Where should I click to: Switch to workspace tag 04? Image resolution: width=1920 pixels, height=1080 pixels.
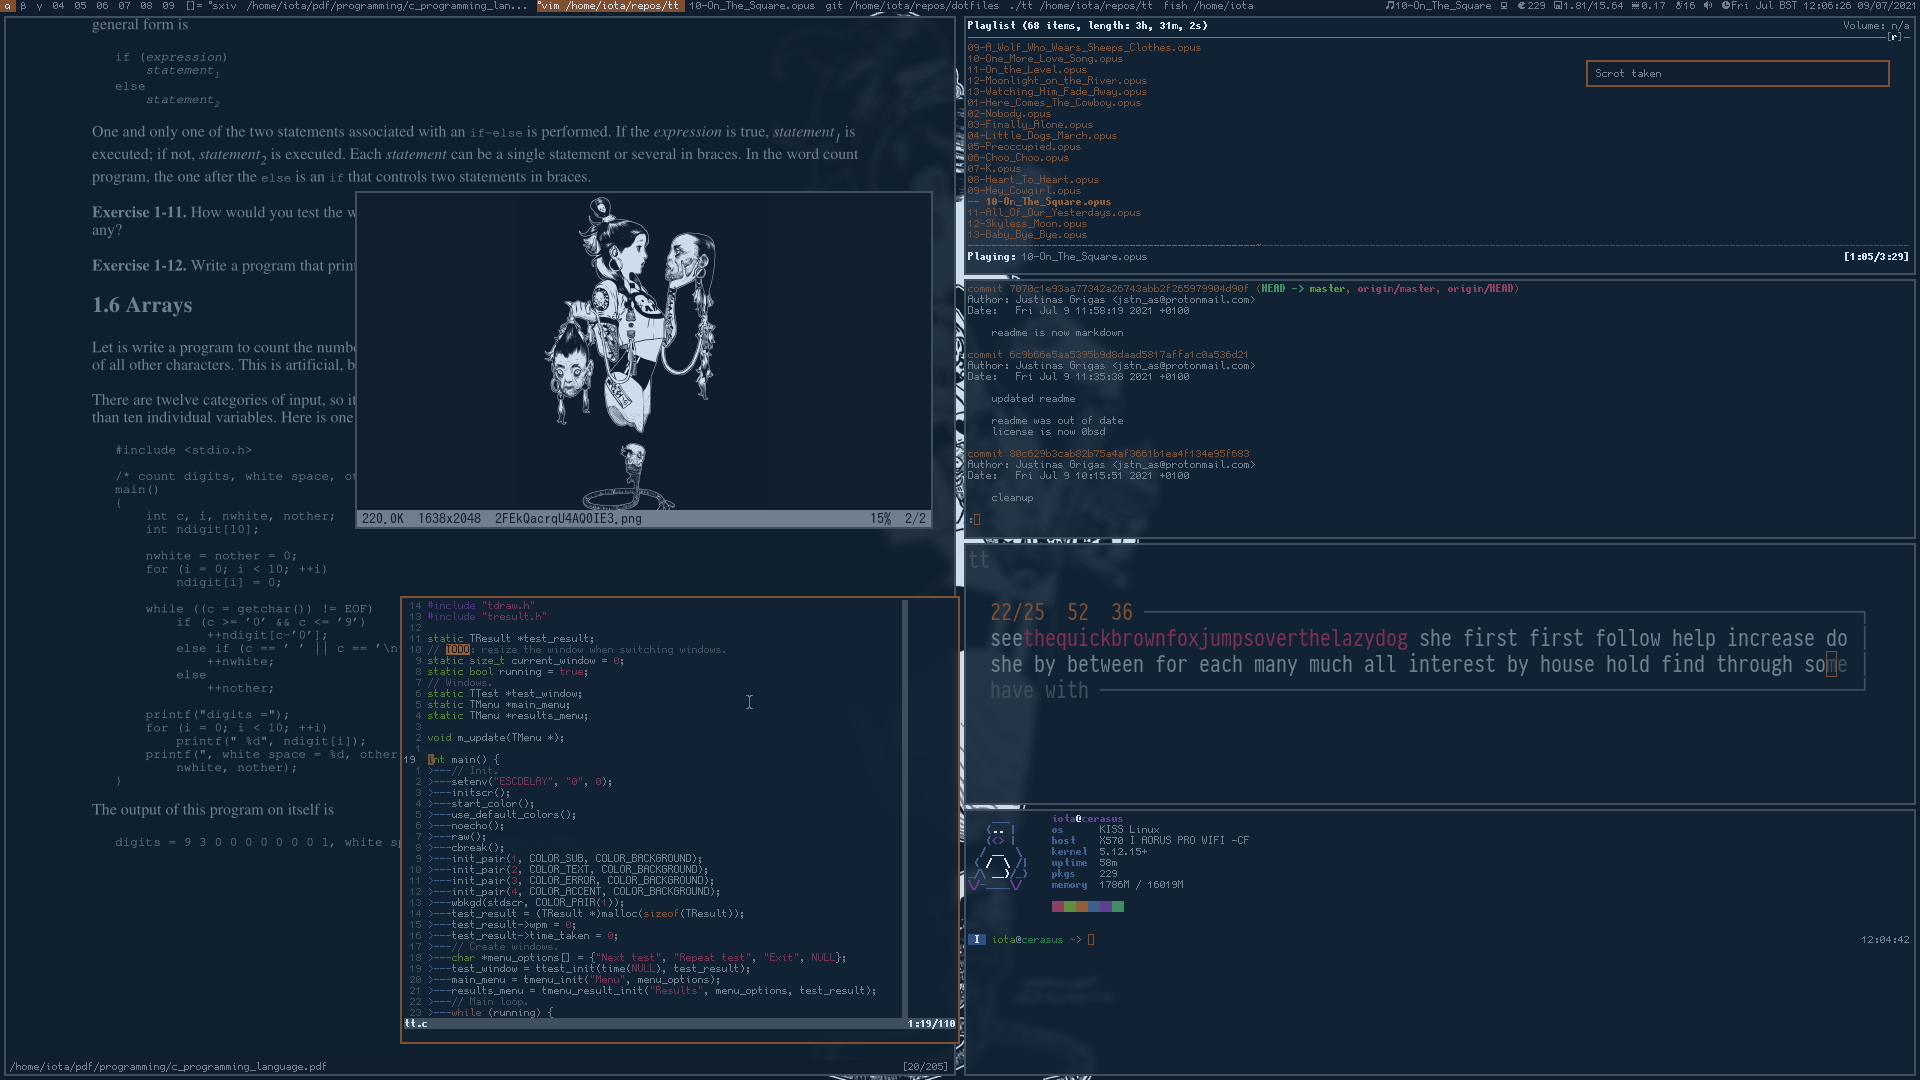click(58, 6)
